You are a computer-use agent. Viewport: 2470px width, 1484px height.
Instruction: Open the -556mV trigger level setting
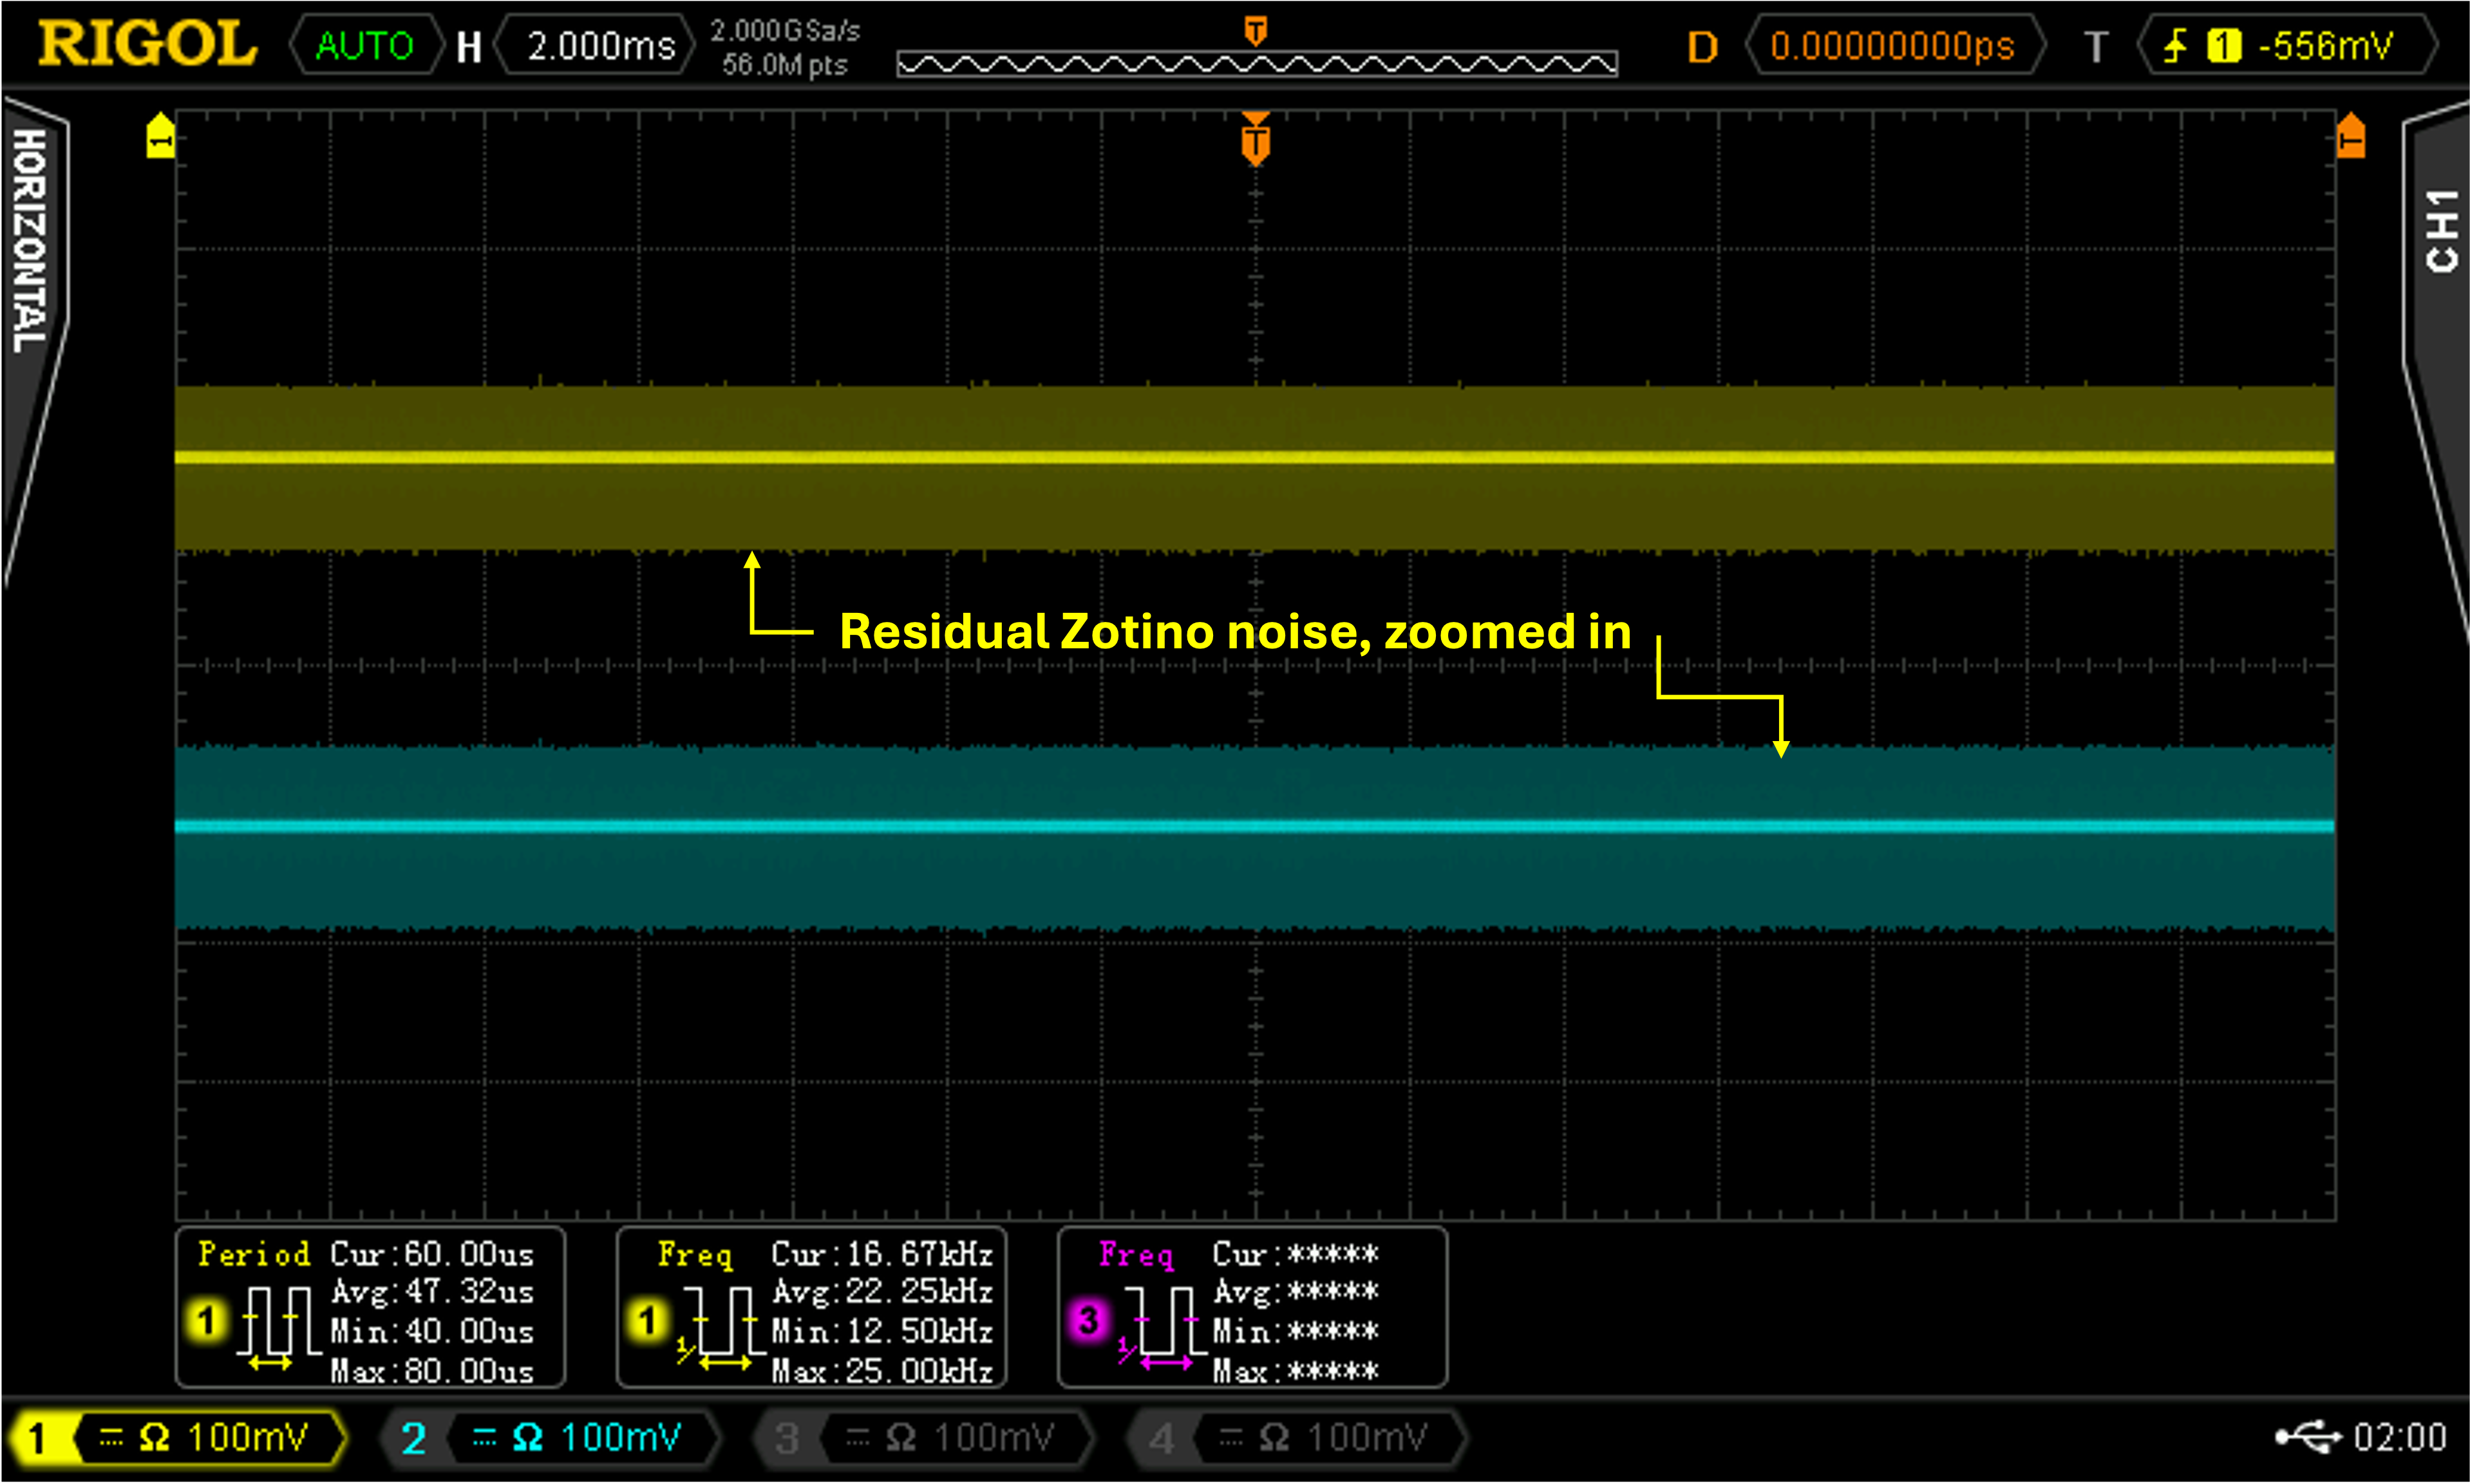(2325, 46)
